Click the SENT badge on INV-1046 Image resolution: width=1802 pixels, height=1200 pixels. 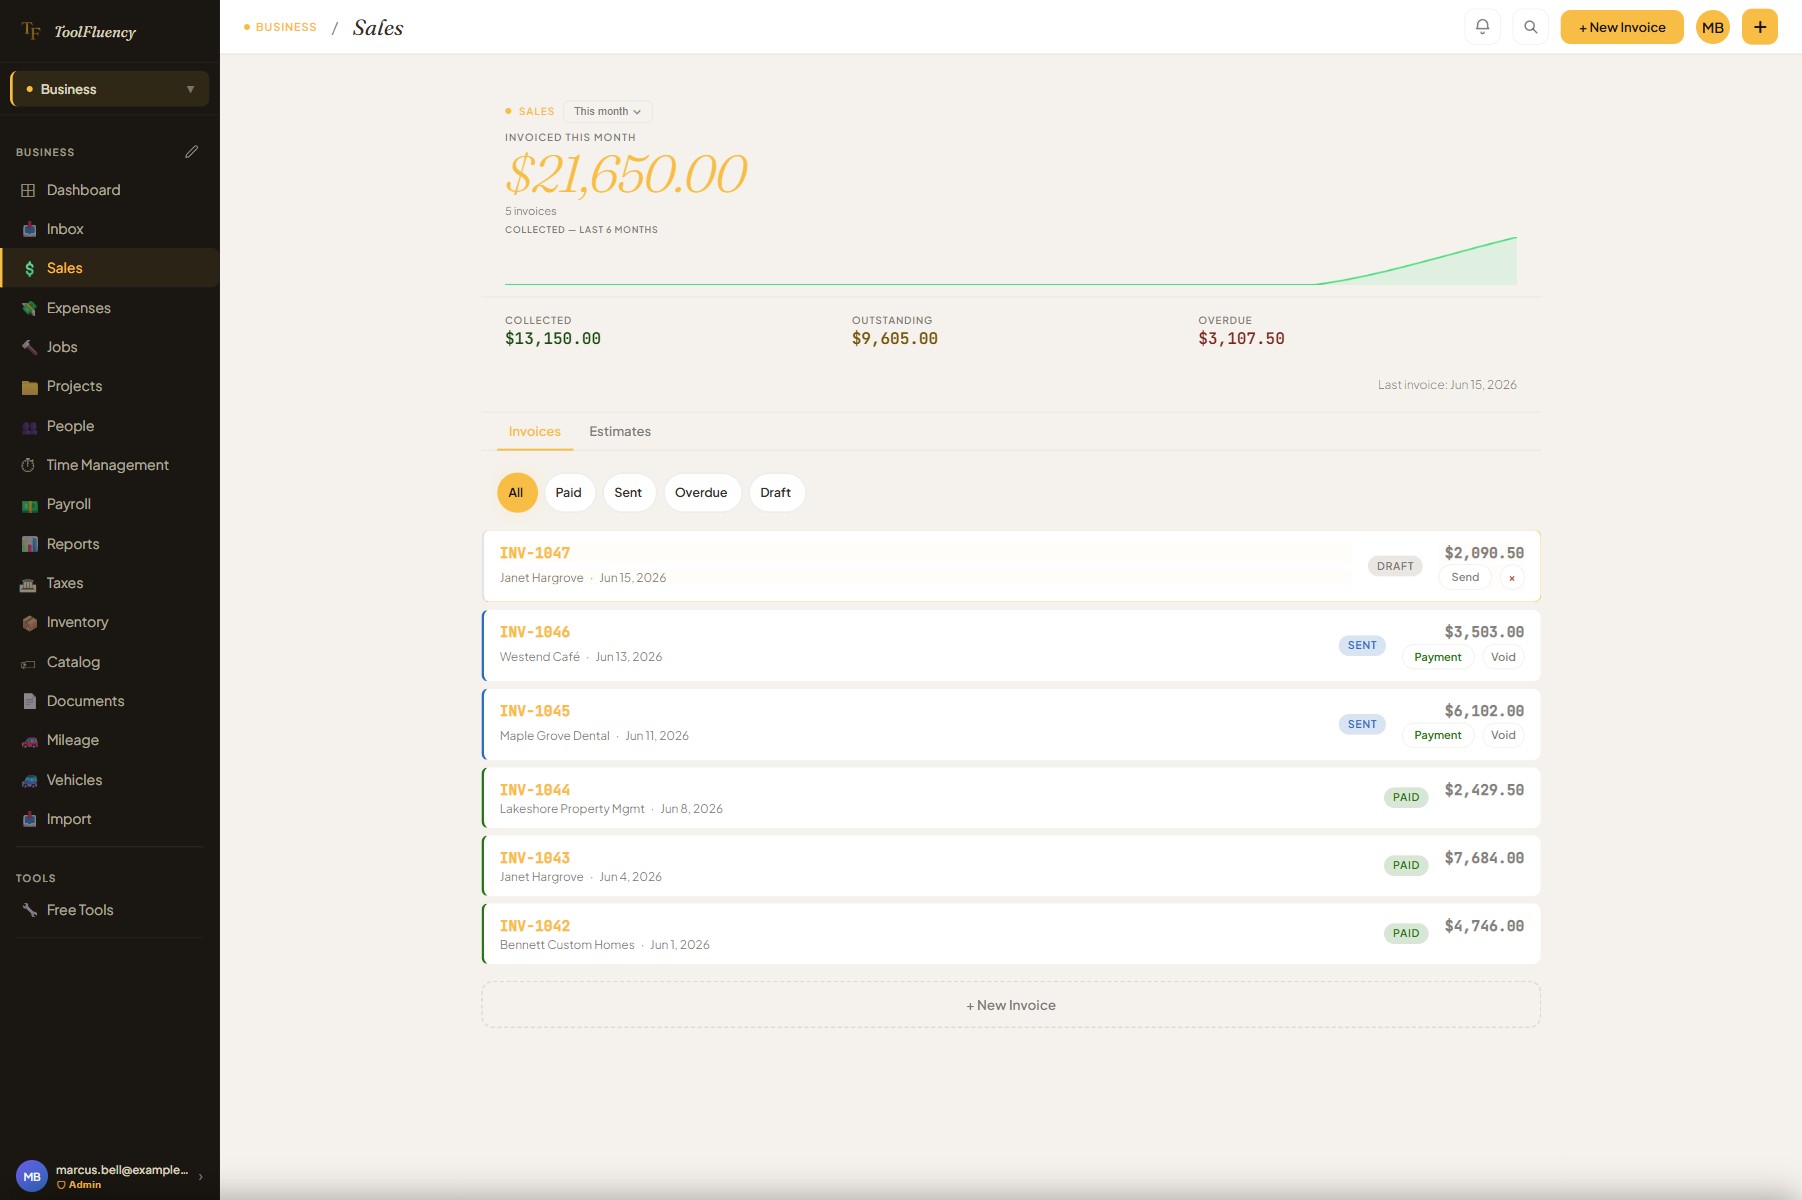tap(1361, 646)
